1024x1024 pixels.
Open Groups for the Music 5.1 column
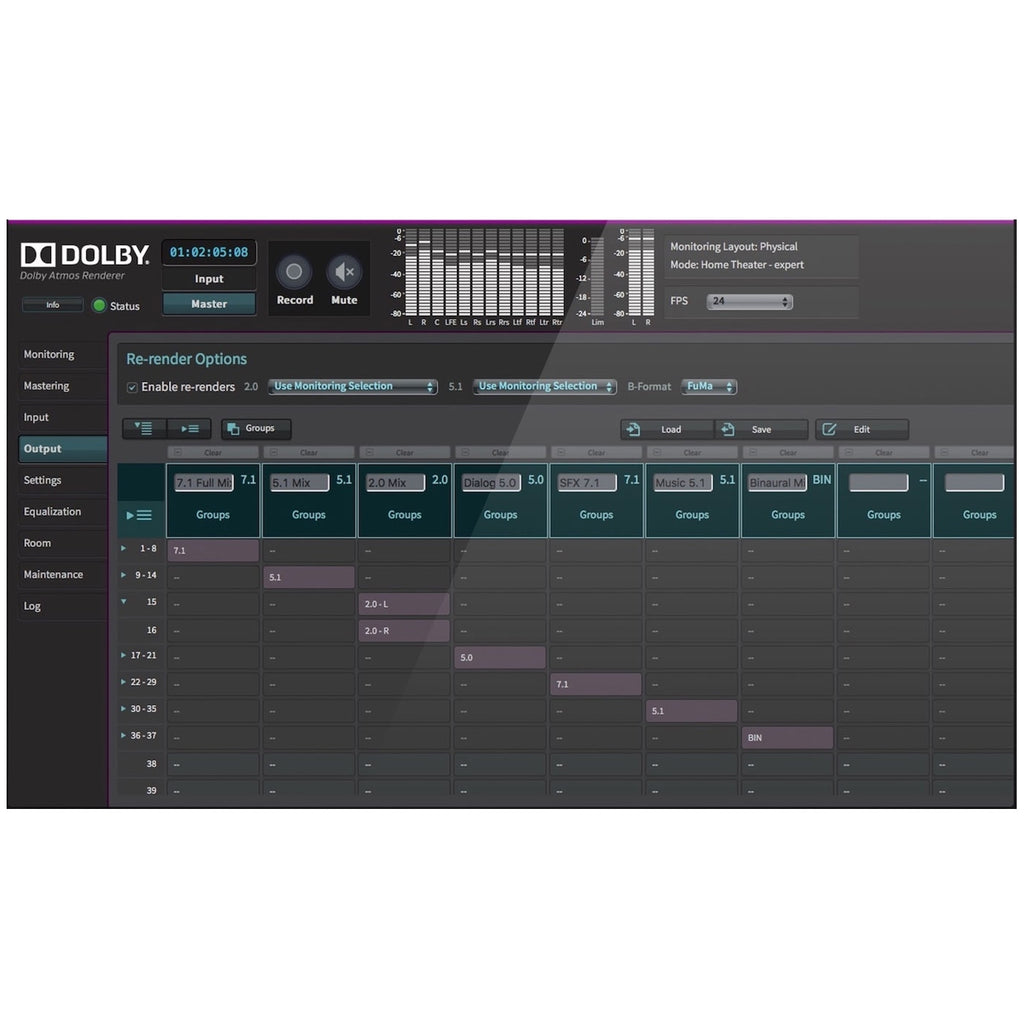click(x=692, y=515)
